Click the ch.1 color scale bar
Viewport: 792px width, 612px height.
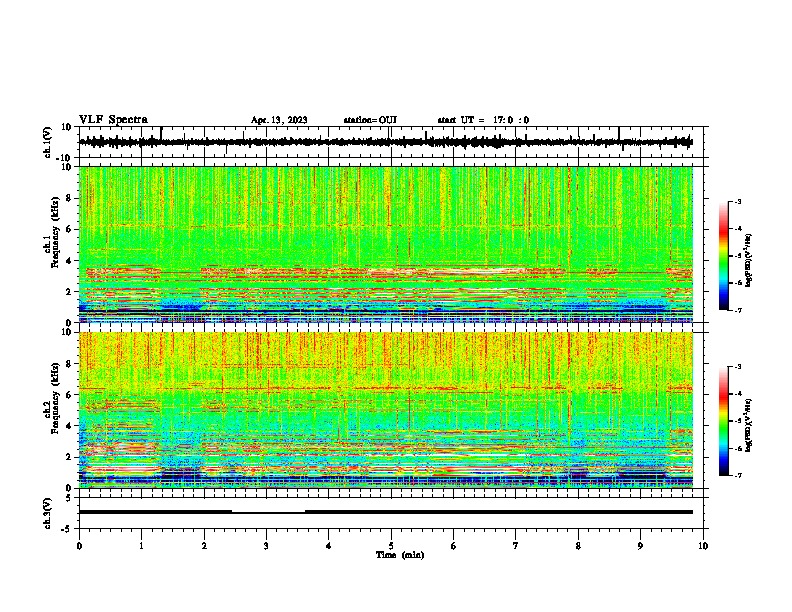click(x=724, y=256)
